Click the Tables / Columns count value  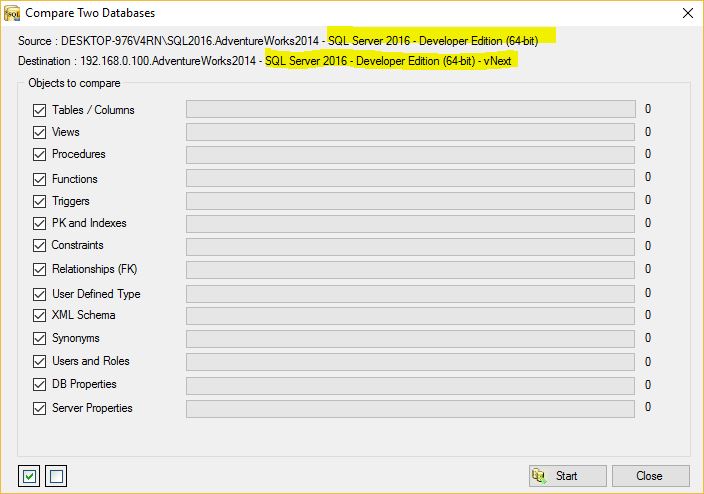point(648,109)
